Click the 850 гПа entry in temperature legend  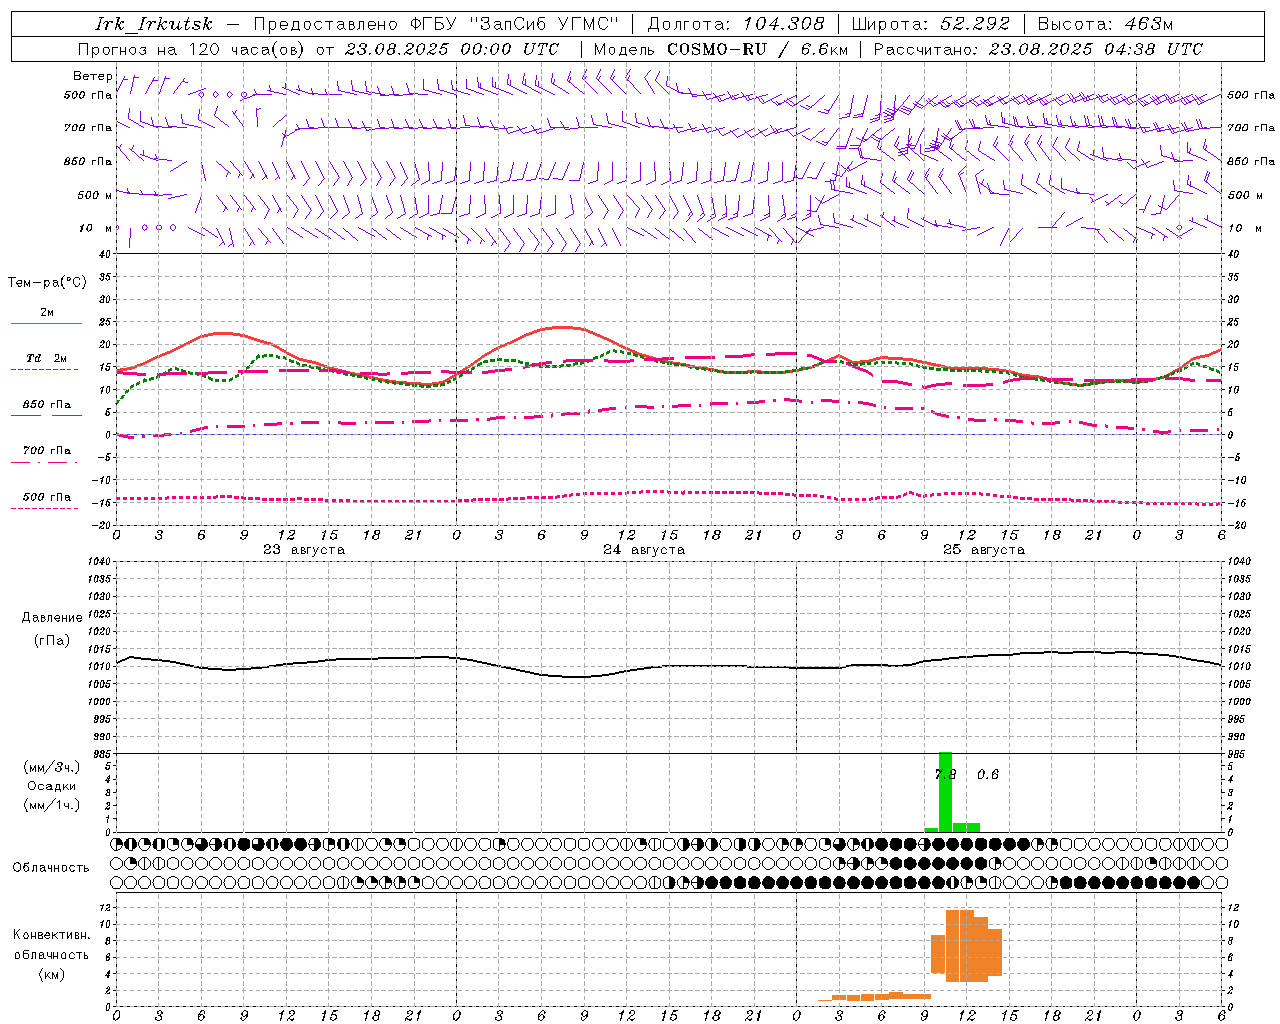[x=47, y=404]
